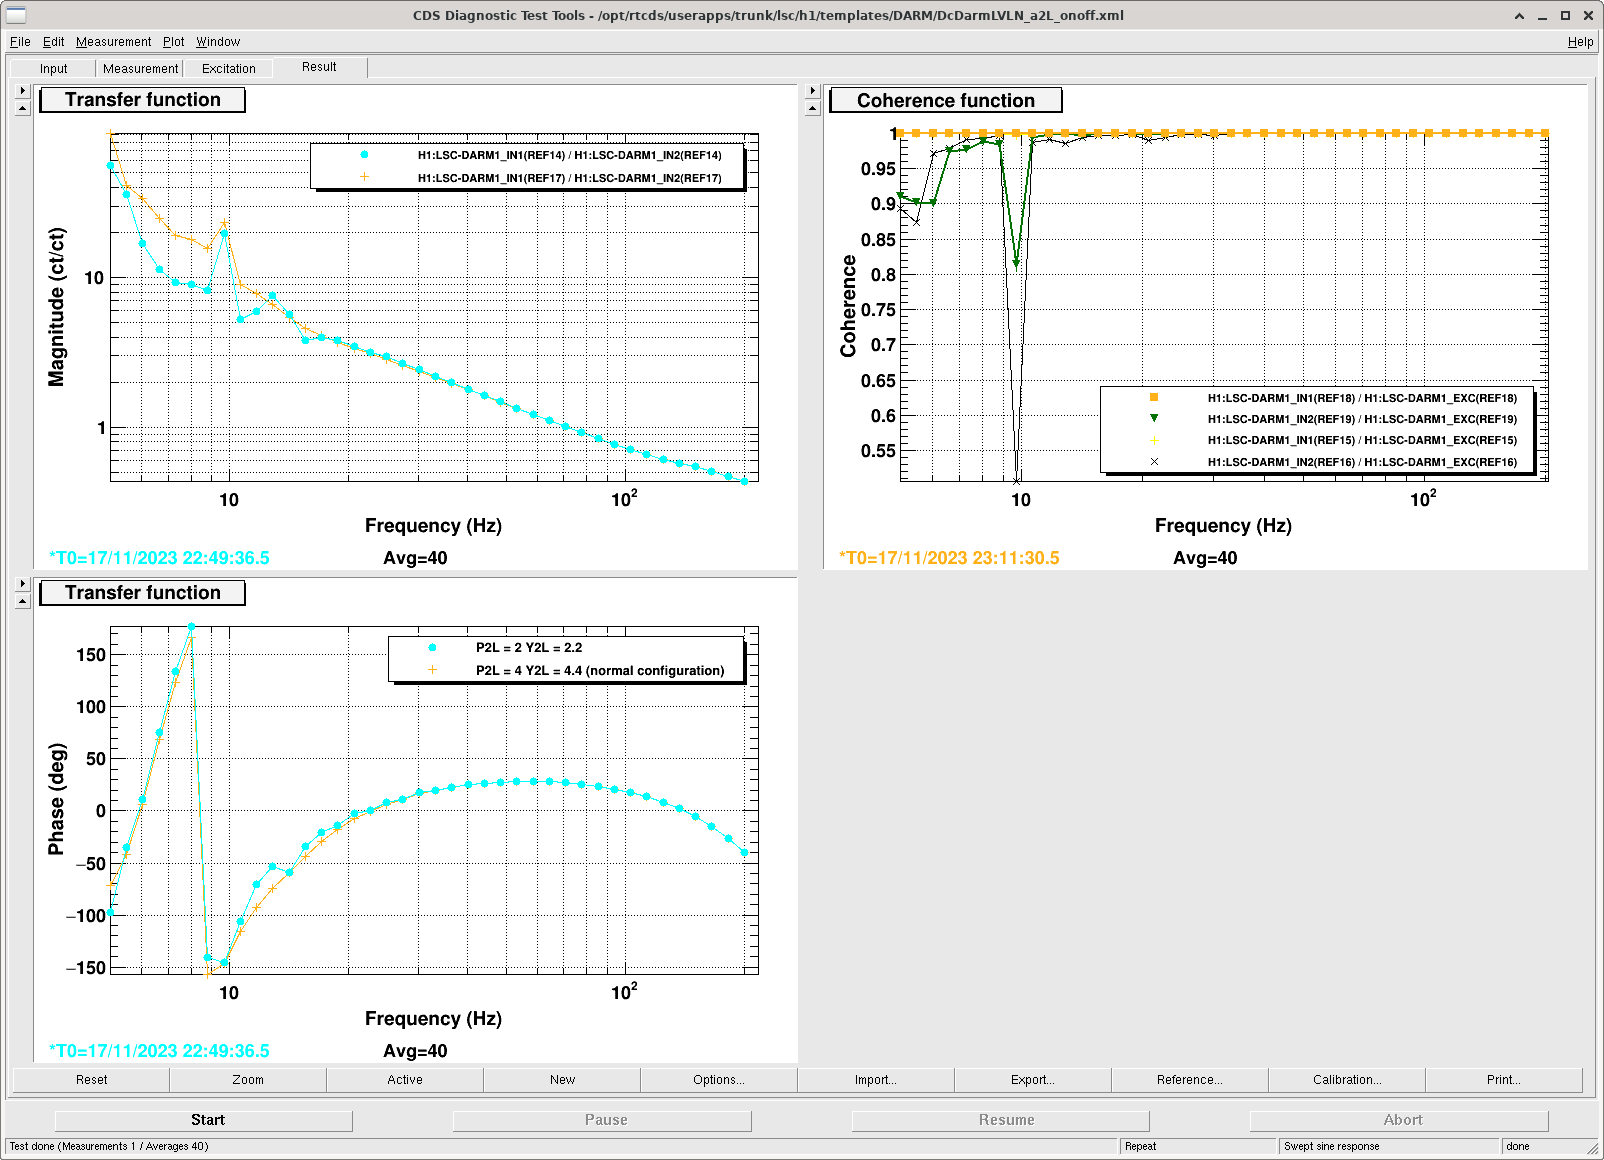Minimize the Diagnostic Test Tools window
This screenshot has width=1604, height=1160.
1543,15
